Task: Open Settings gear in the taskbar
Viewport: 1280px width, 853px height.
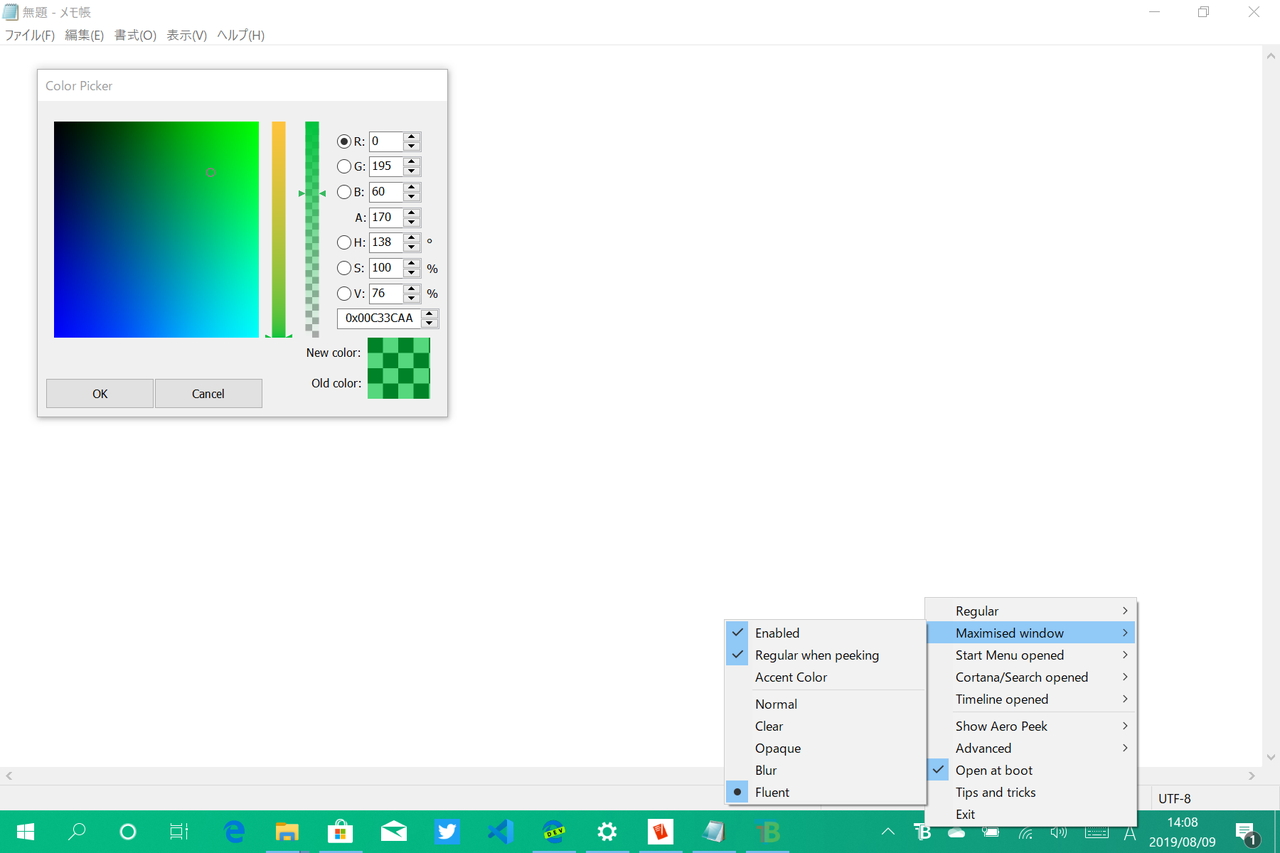Action: tap(607, 831)
